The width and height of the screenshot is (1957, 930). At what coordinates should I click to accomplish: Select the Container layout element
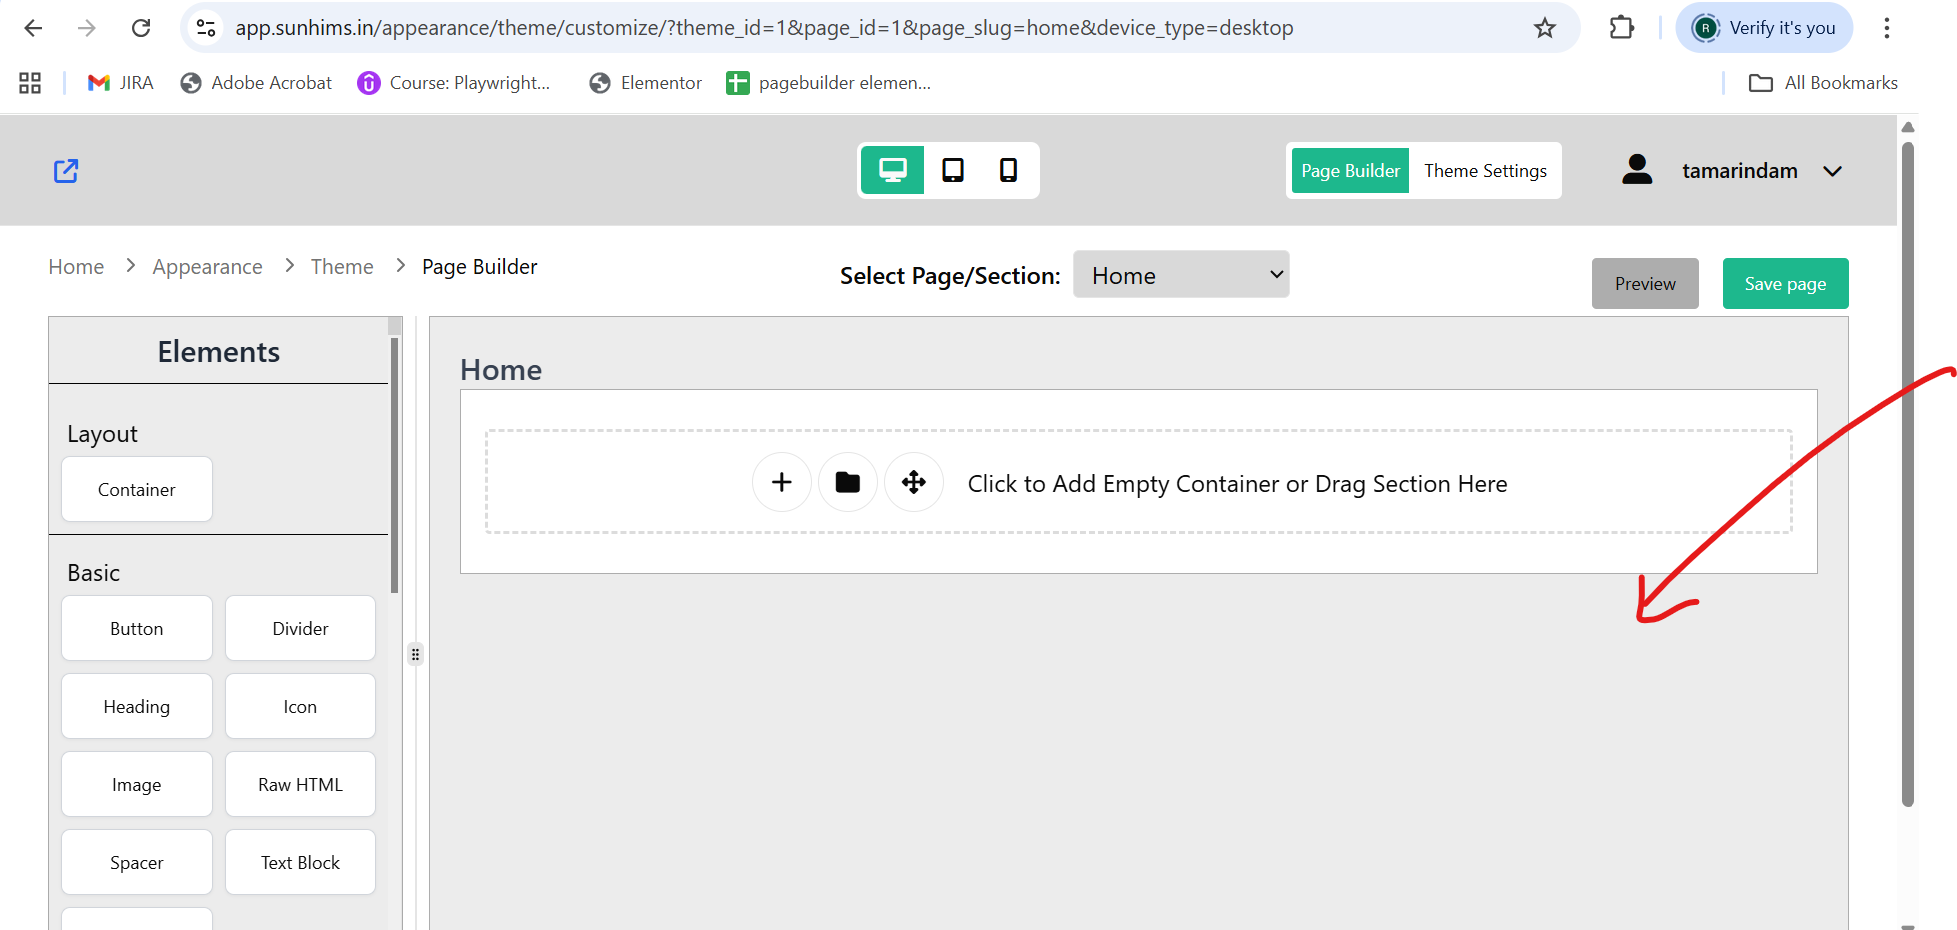coord(137,489)
